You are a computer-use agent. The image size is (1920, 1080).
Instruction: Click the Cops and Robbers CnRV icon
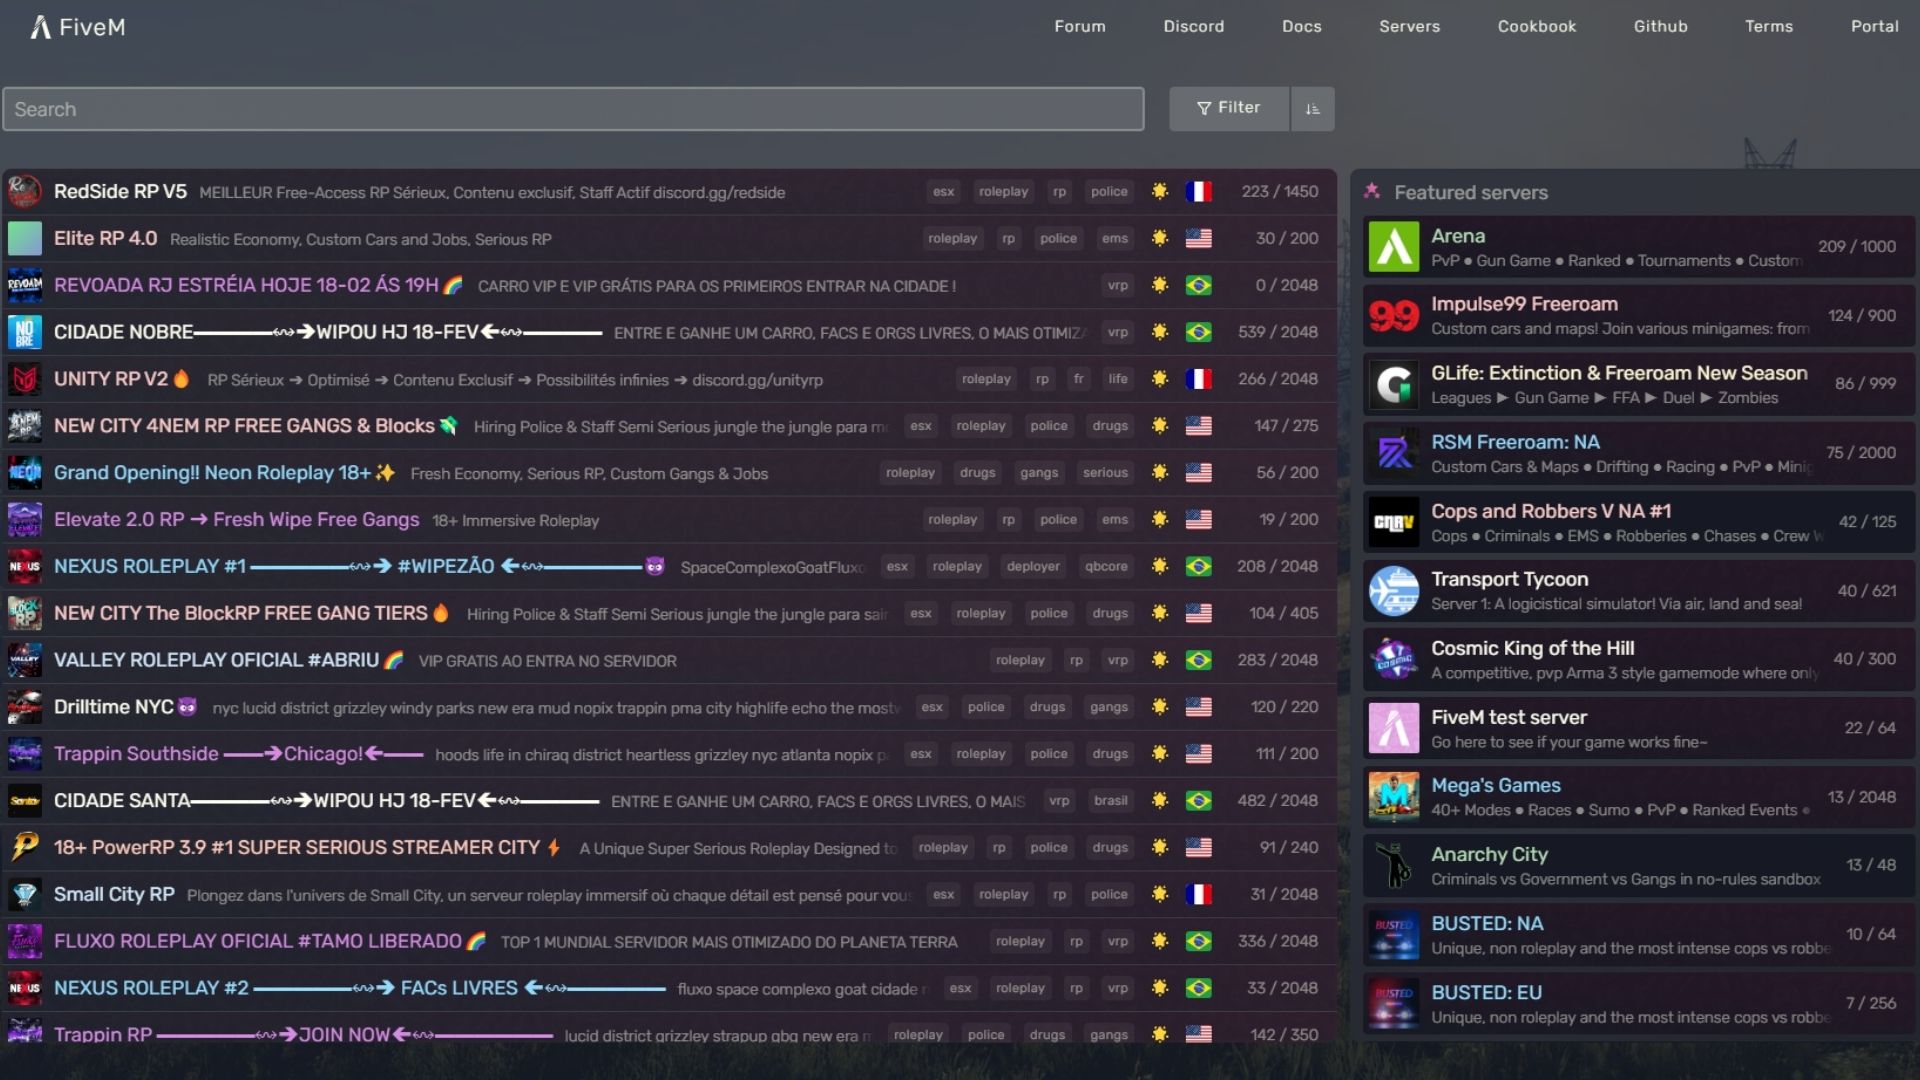click(x=1394, y=522)
